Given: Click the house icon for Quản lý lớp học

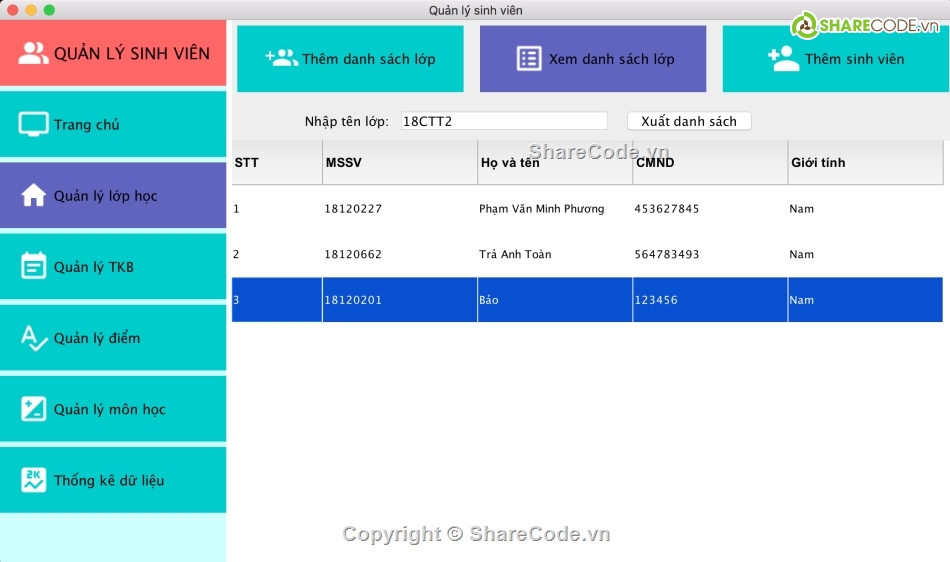Looking at the screenshot, I should click(x=33, y=196).
